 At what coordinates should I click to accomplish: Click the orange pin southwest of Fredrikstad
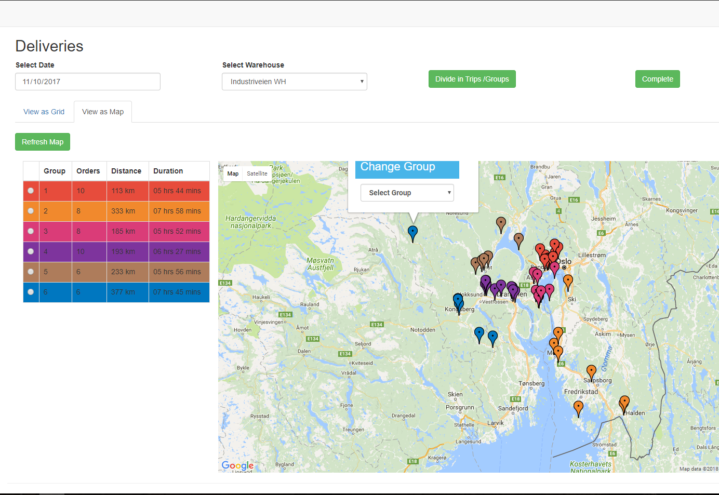point(578,407)
